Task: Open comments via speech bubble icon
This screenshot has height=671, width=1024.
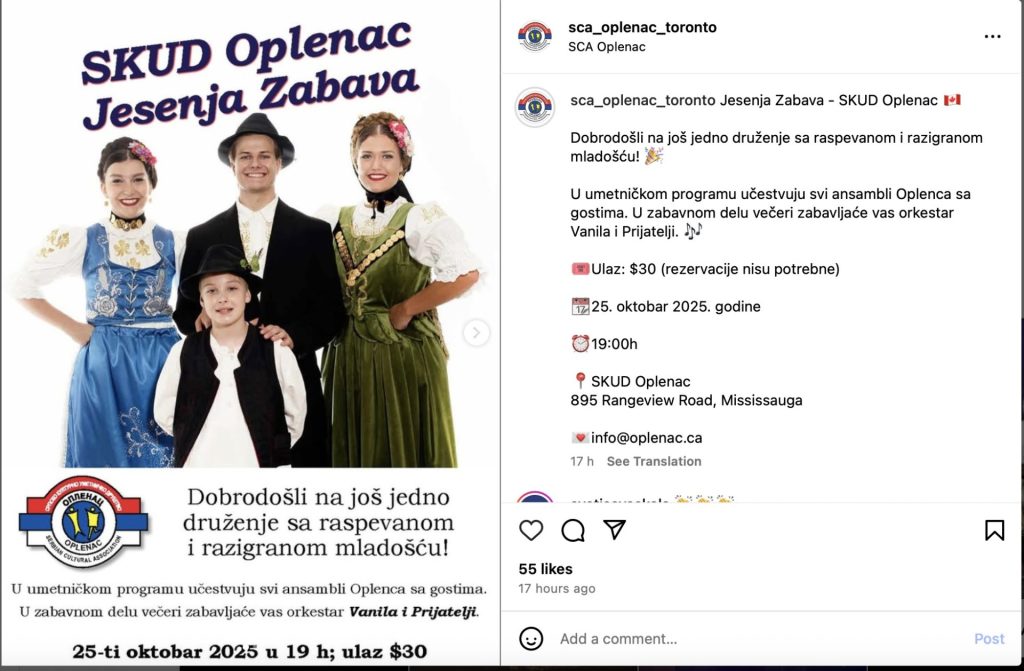Action: (x=573, y=531)
